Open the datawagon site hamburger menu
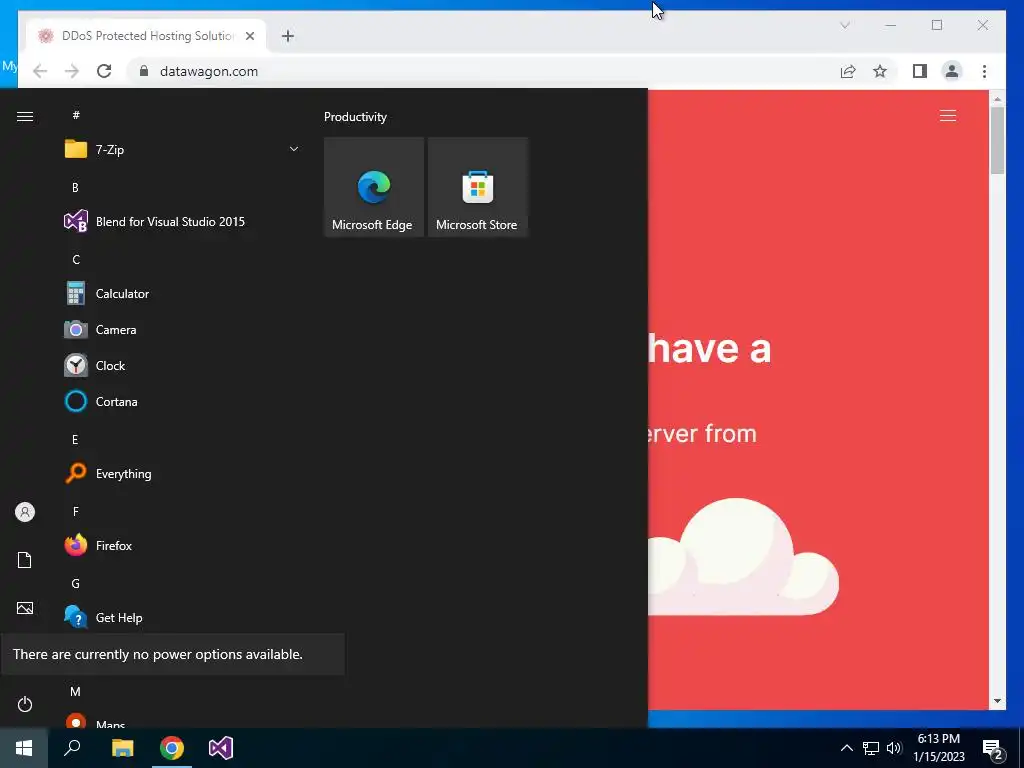 tap(948, 116)
